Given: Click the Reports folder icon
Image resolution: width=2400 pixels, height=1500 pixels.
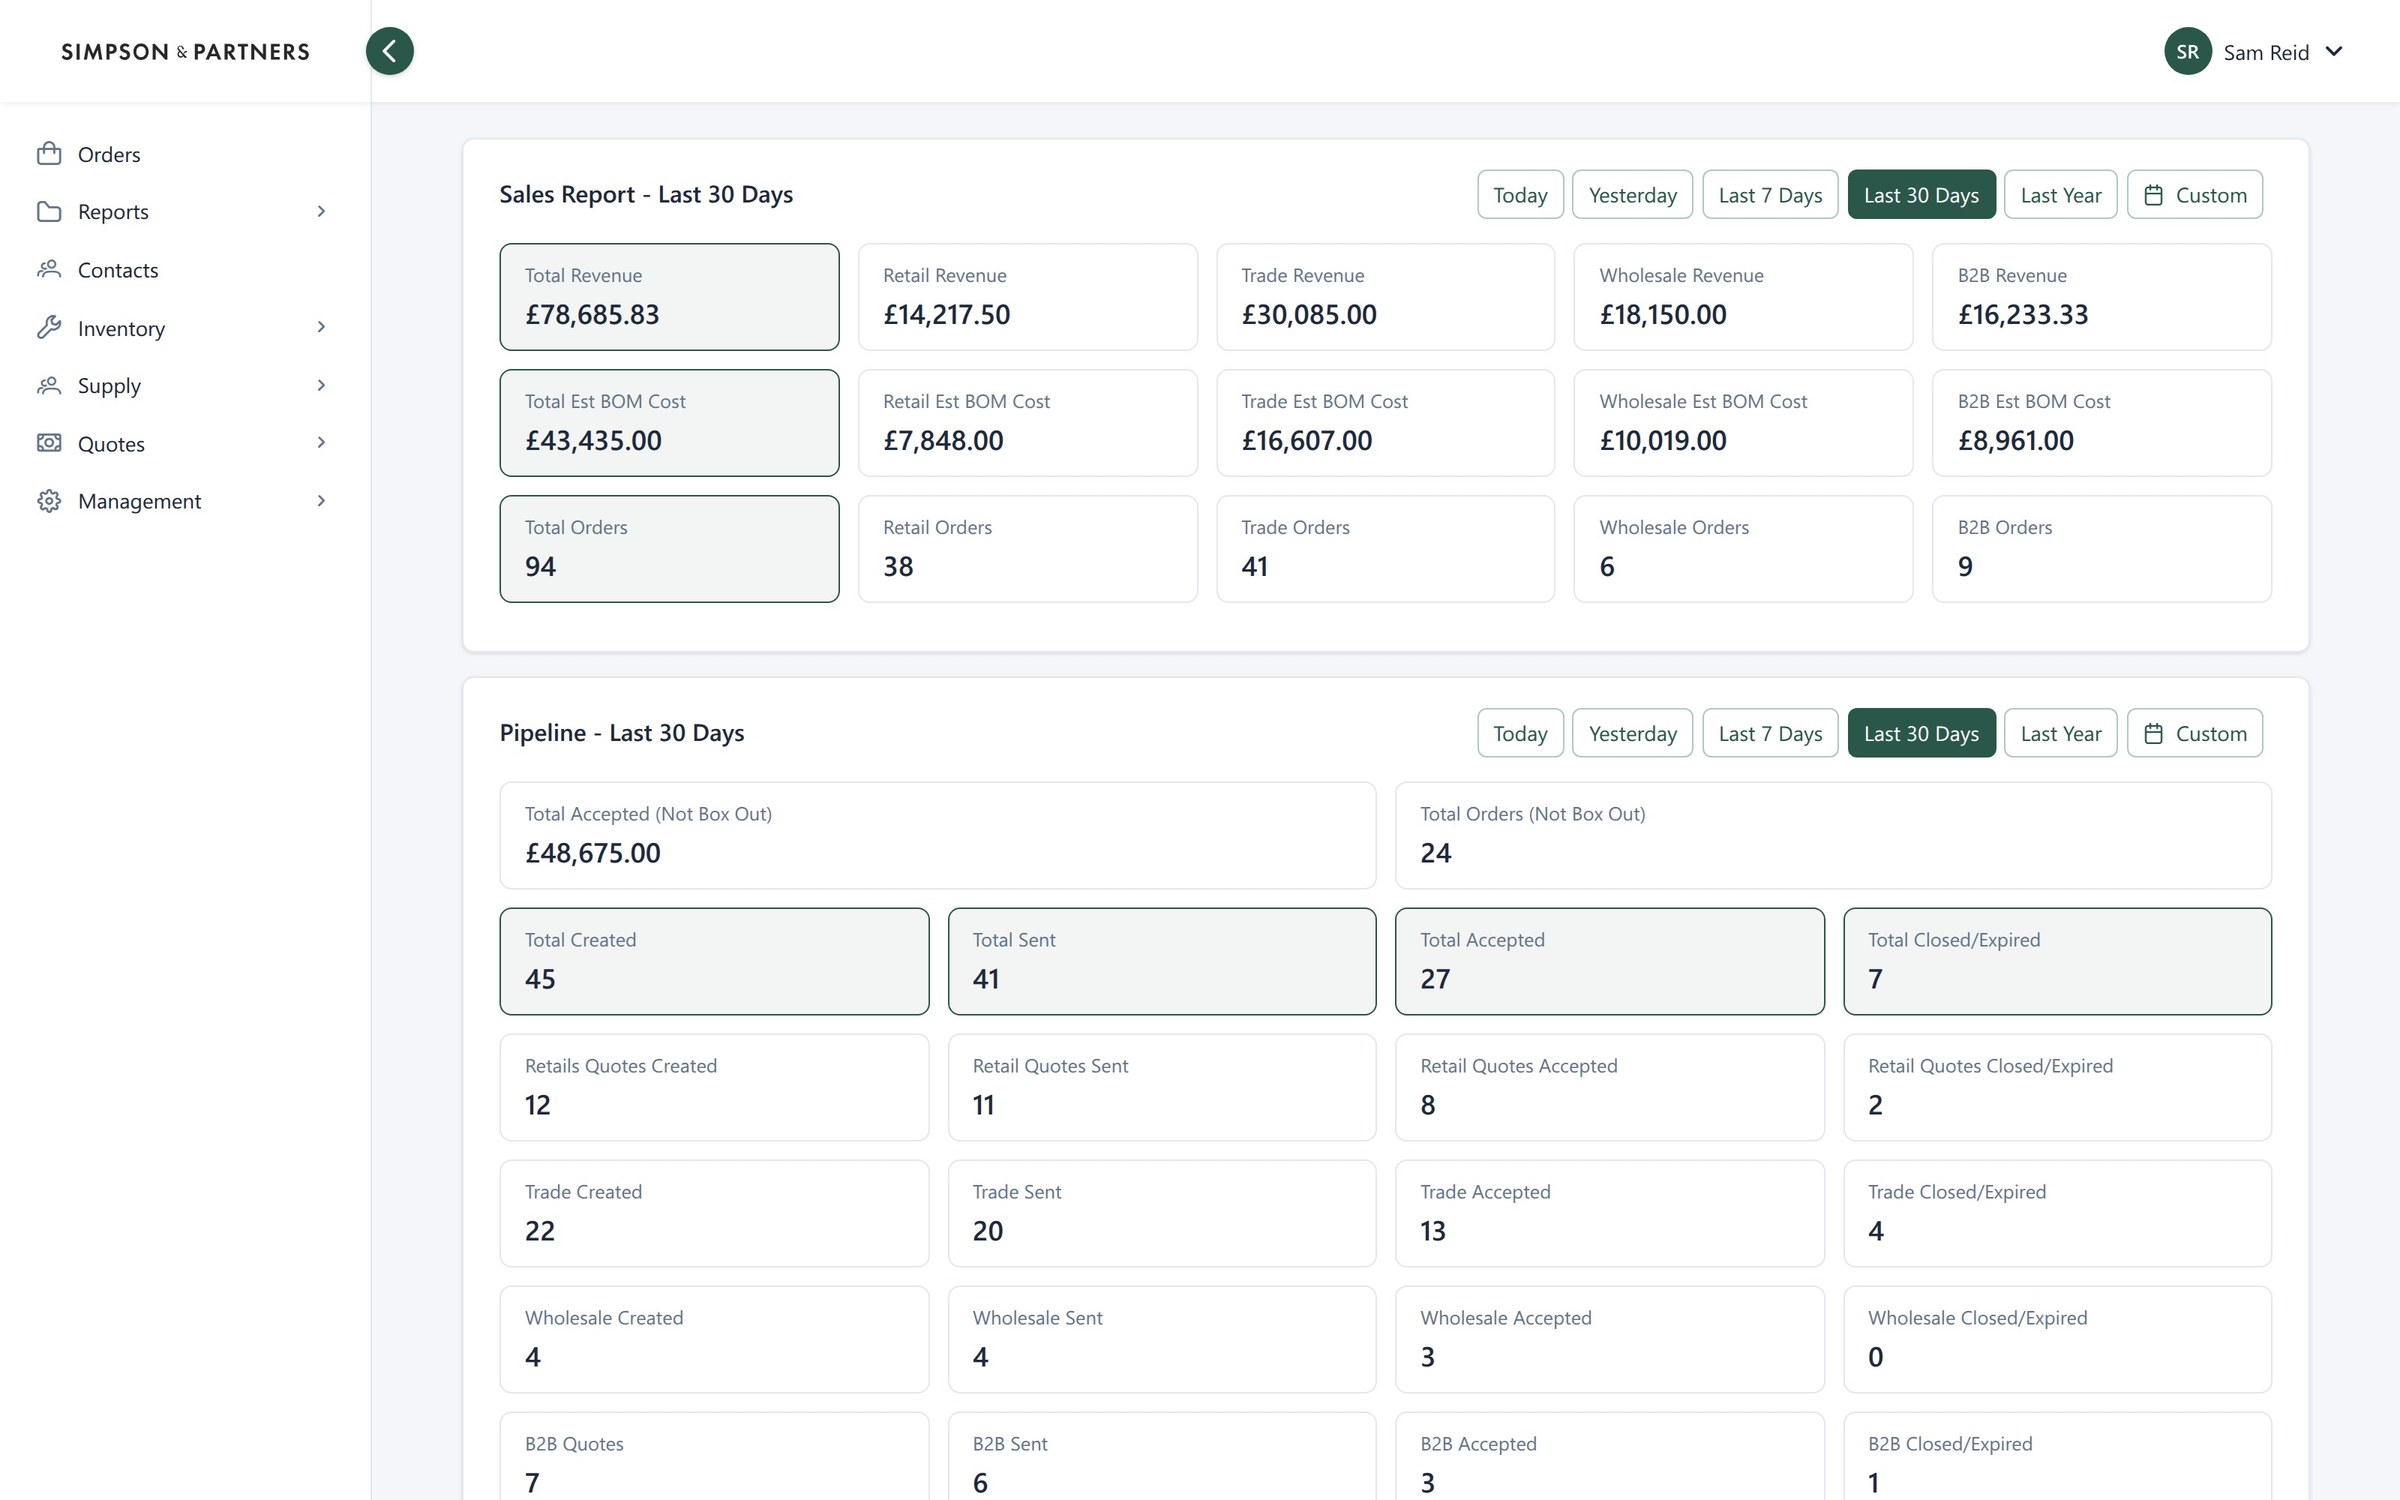Looking at the screenshot, I should click(x=49, y=211).
